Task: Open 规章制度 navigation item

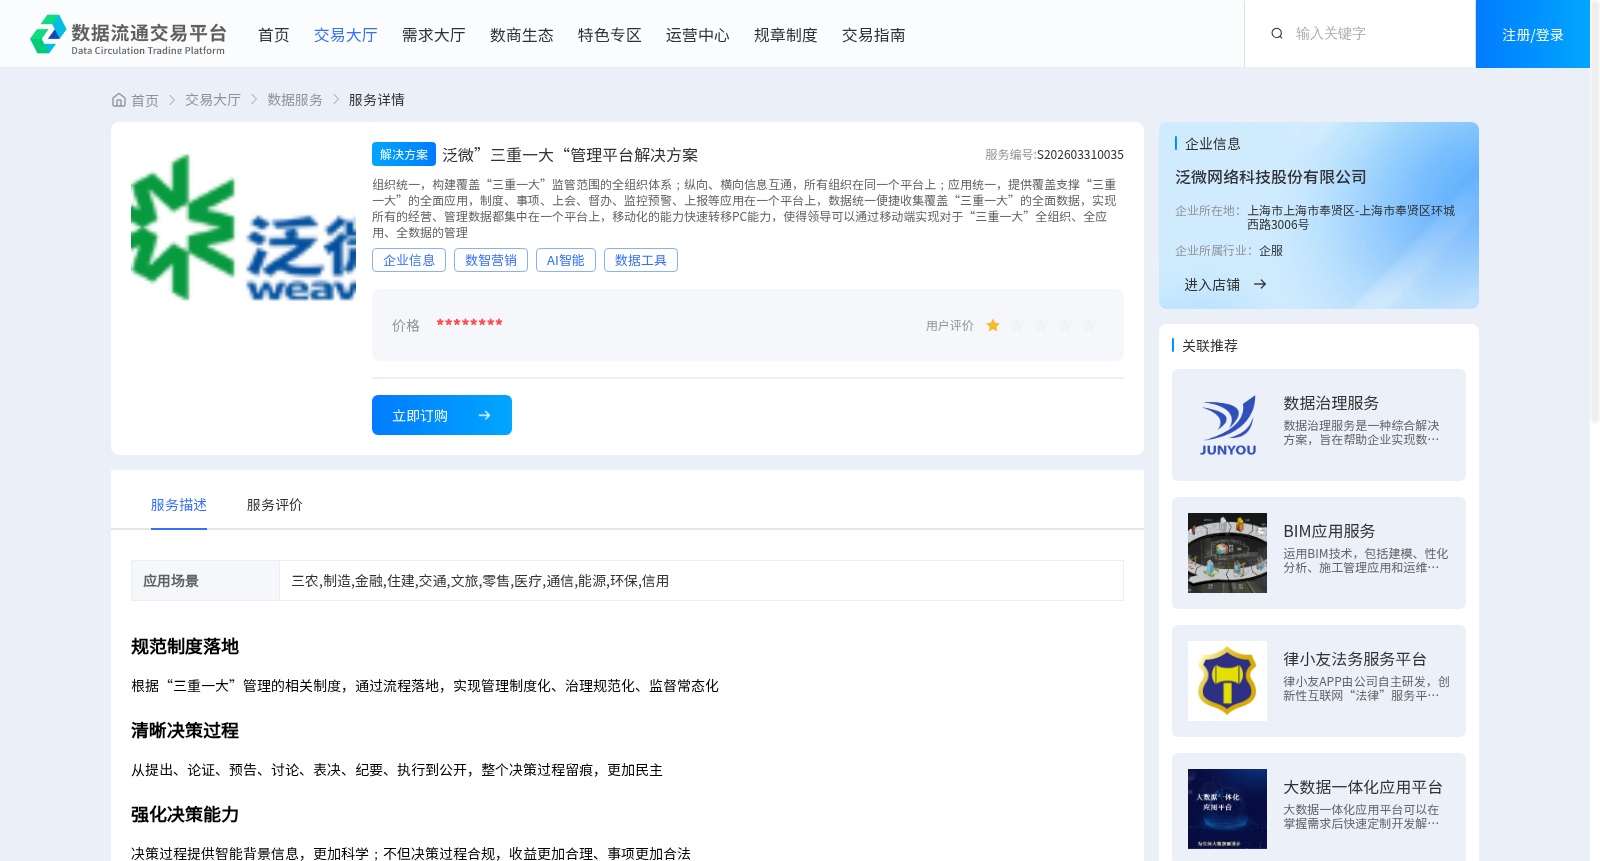Action: [786, 35]
